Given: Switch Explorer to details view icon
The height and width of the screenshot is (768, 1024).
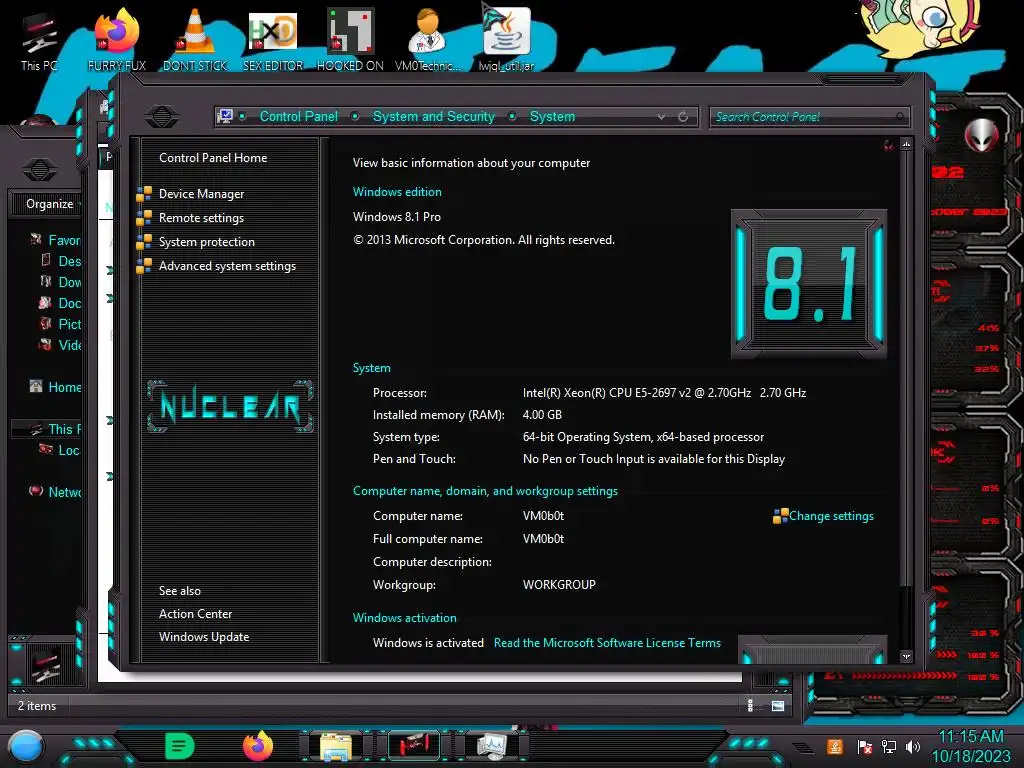Looking at the screenshot, I should tap(750, 705).
